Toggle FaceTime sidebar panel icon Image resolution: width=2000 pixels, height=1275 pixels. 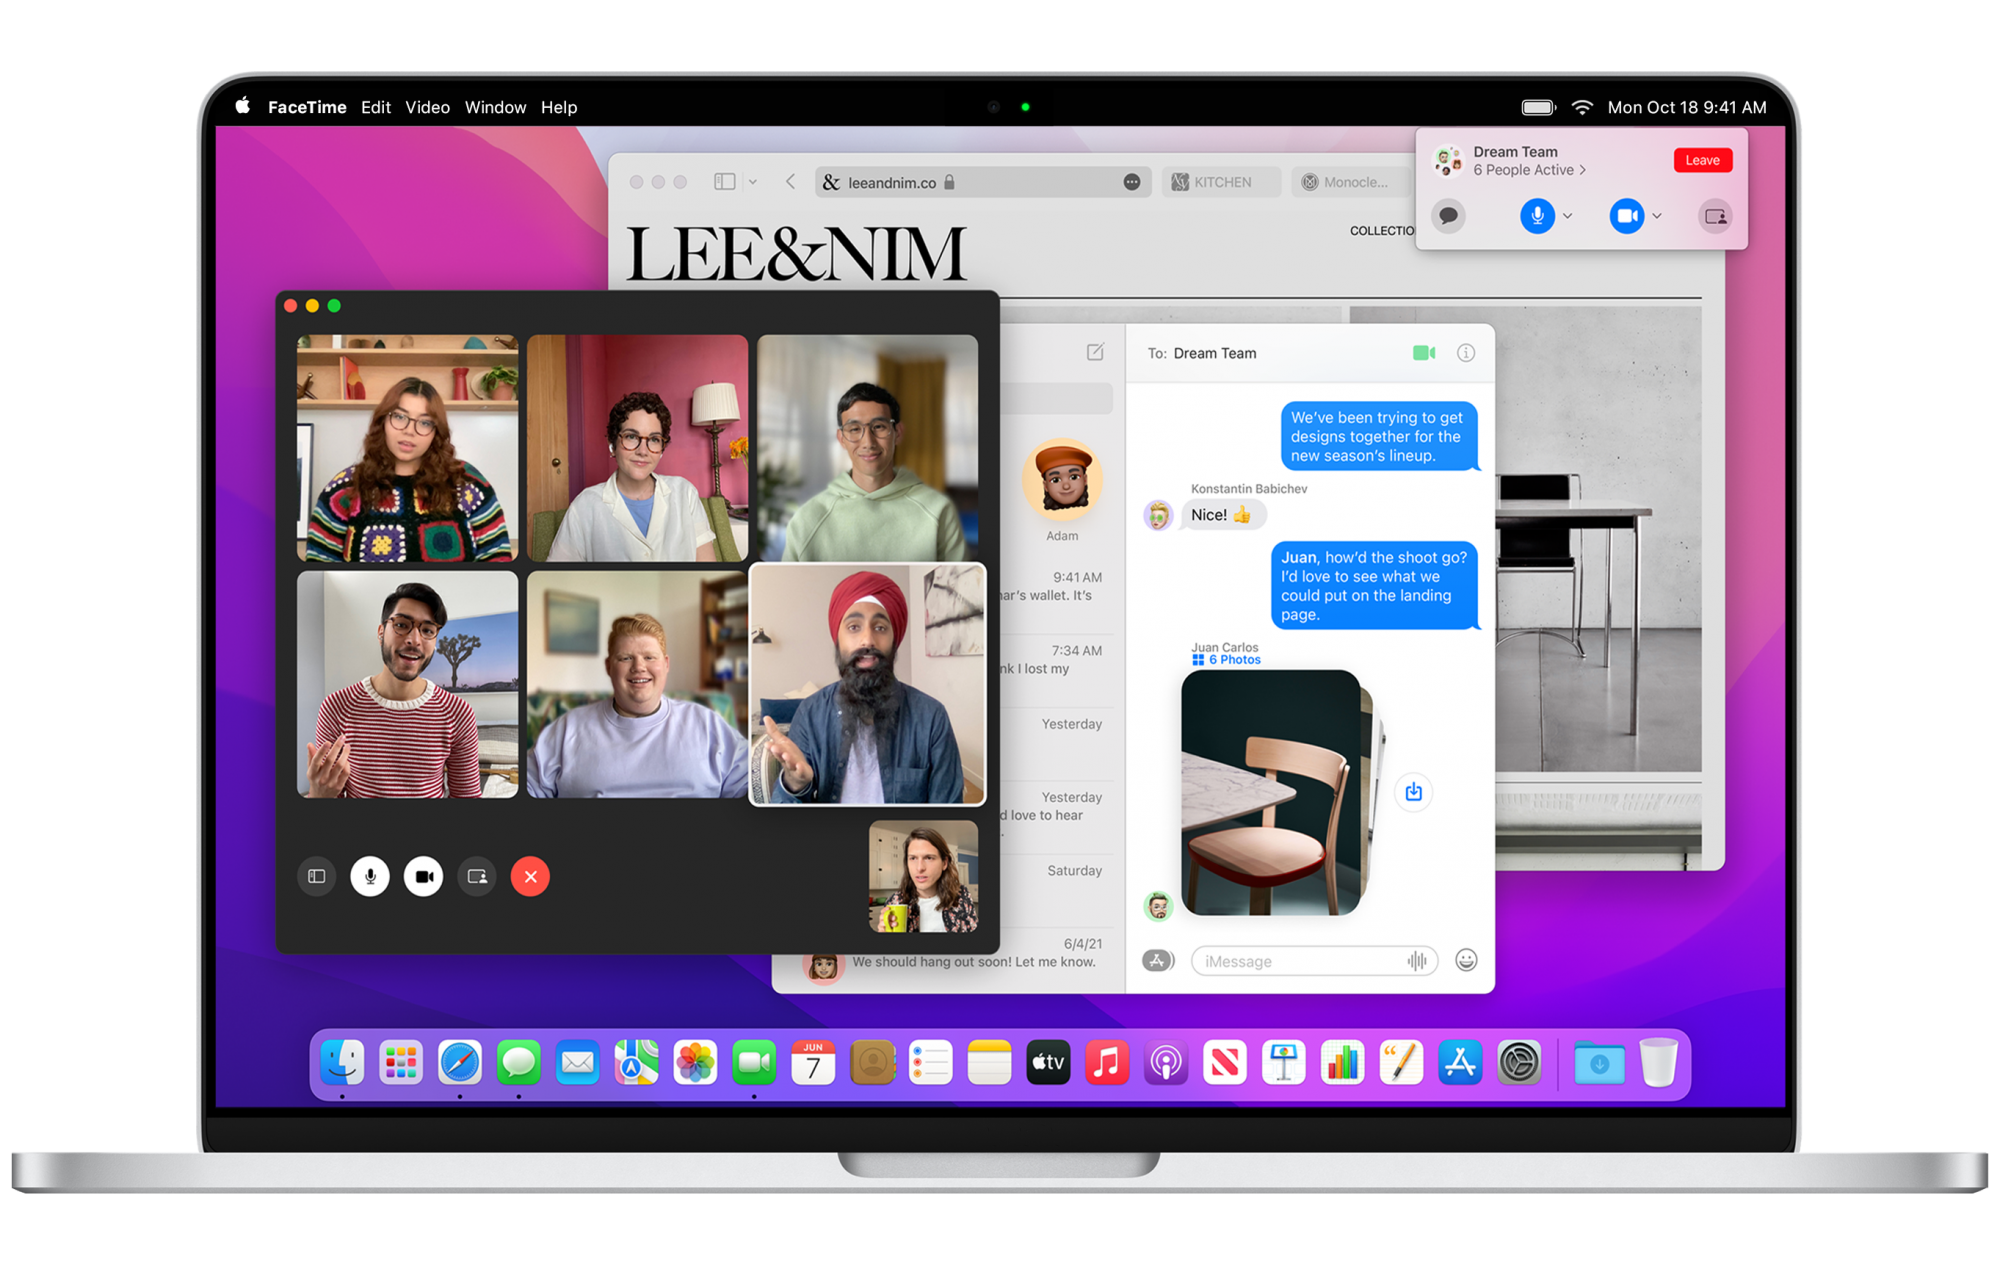point(317,877)
